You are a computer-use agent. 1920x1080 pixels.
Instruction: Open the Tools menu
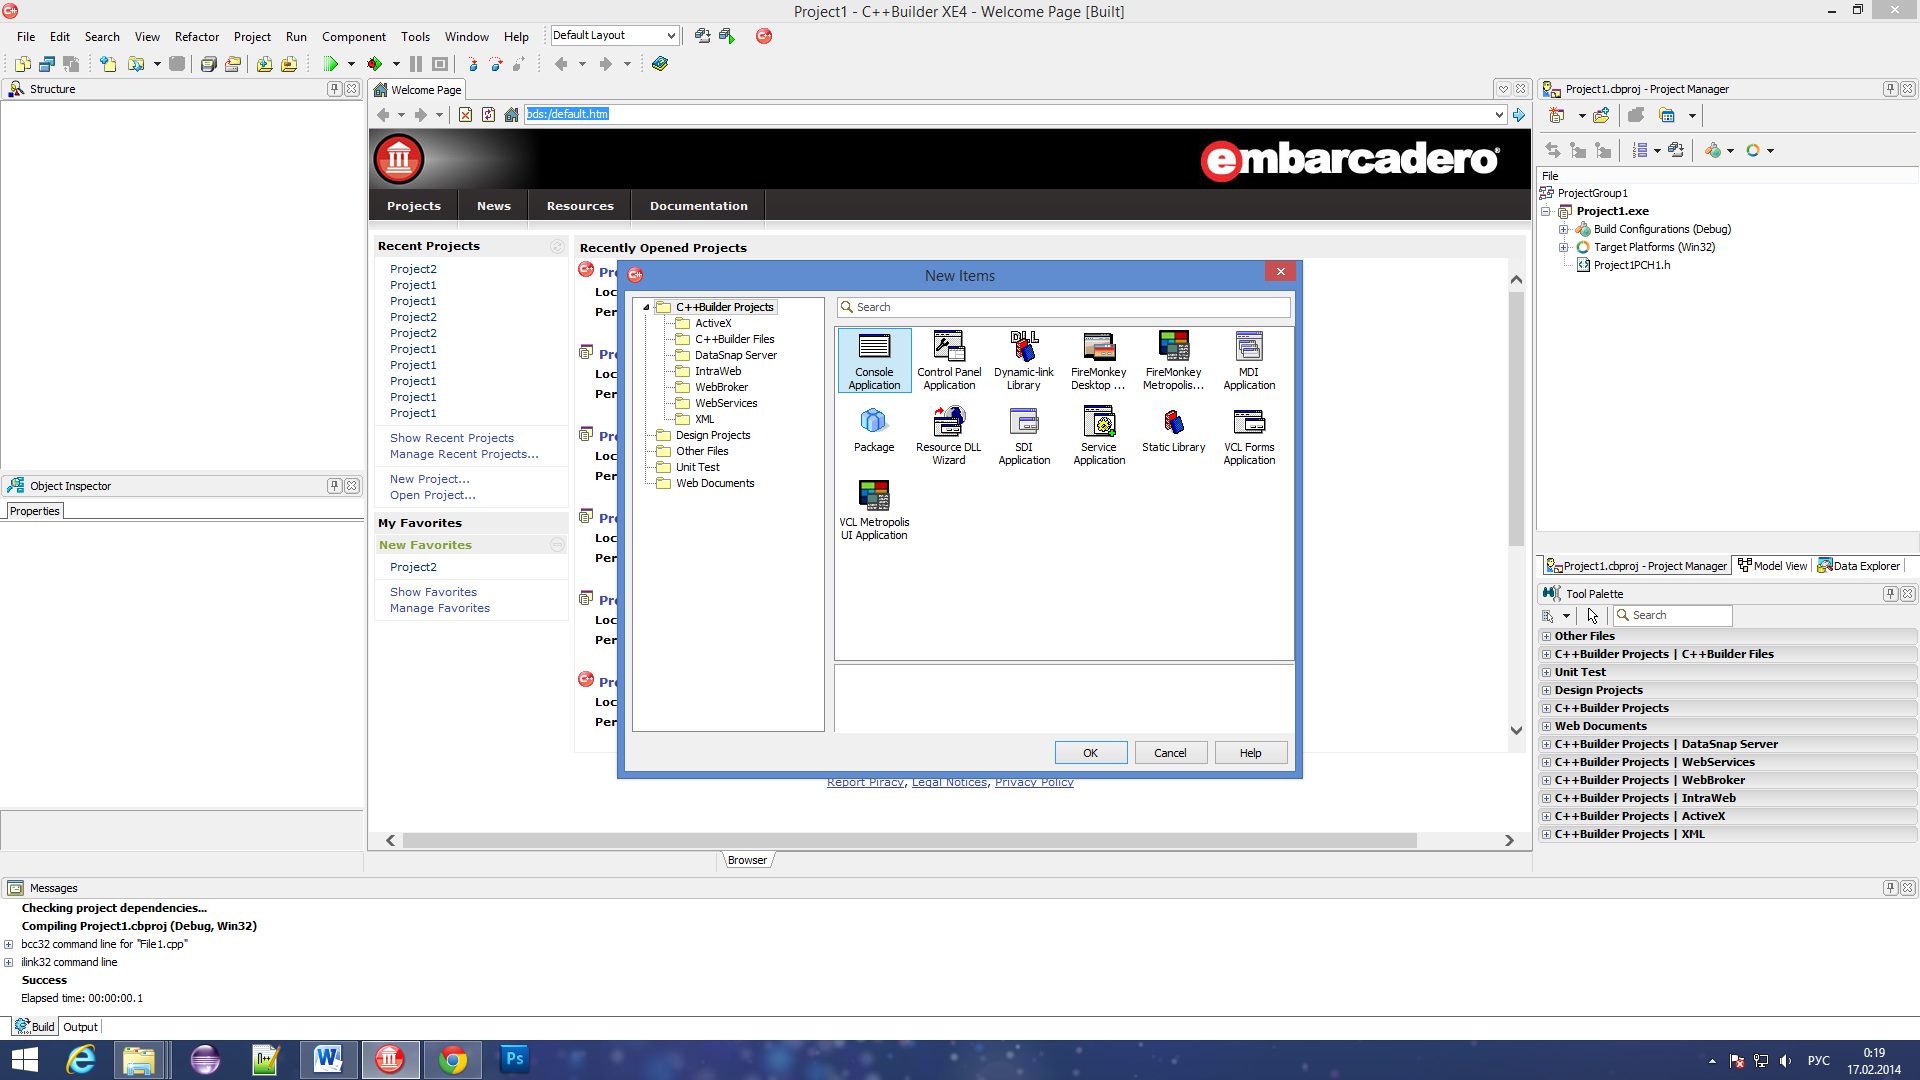[415, 37]
